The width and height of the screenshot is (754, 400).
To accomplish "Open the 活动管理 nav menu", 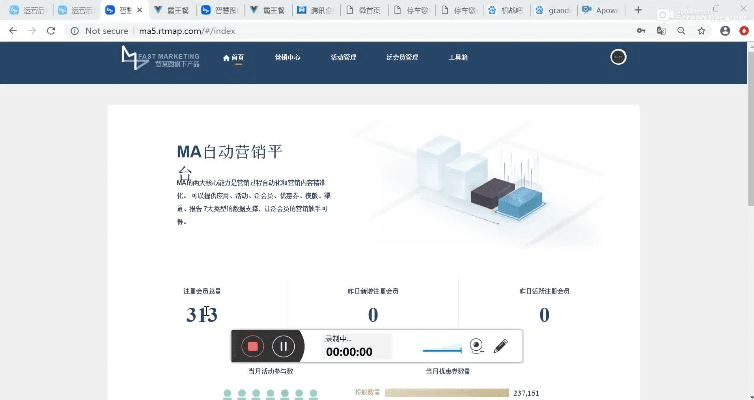I will (x=343, y=57).
